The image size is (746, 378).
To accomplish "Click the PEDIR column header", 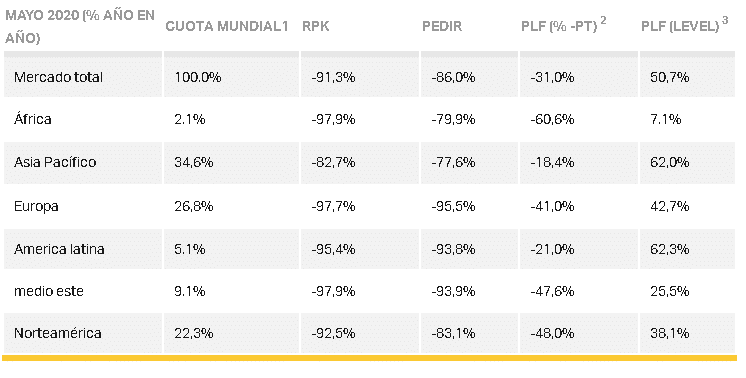I will (442, 26).
